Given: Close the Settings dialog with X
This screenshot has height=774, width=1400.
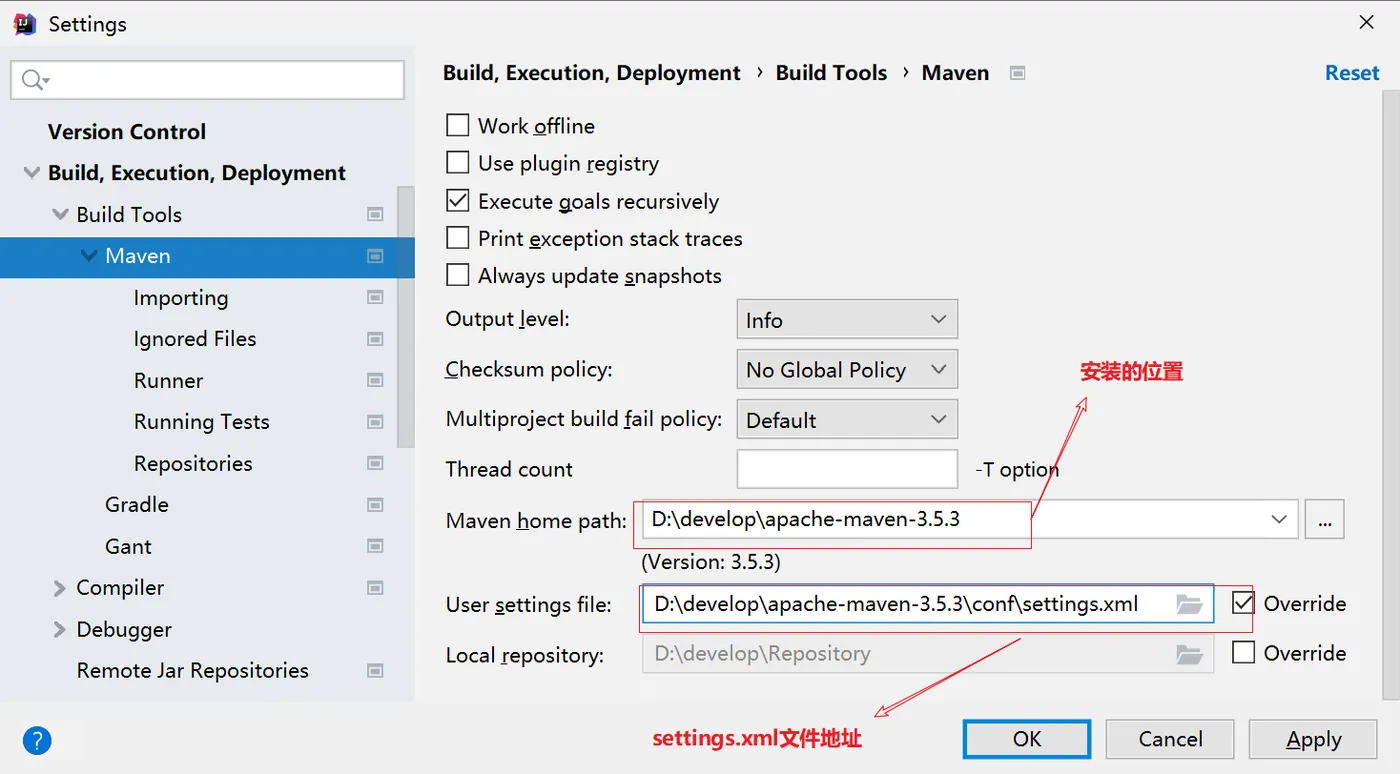Looking at the screenshot, I should [1366, 22].
